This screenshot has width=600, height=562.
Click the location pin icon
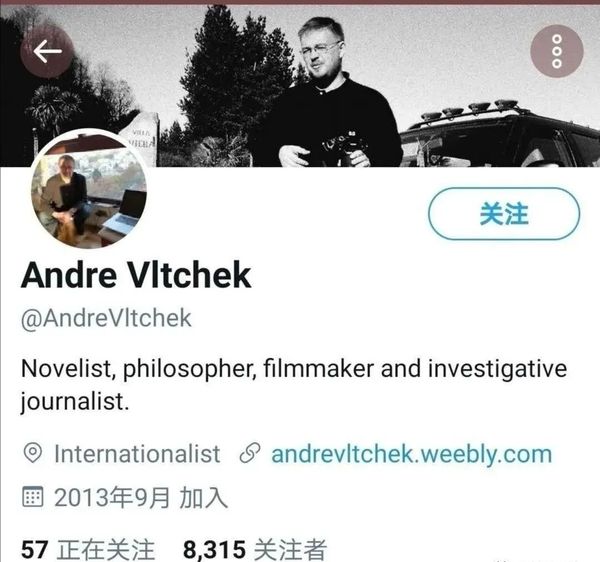point(33,453)
